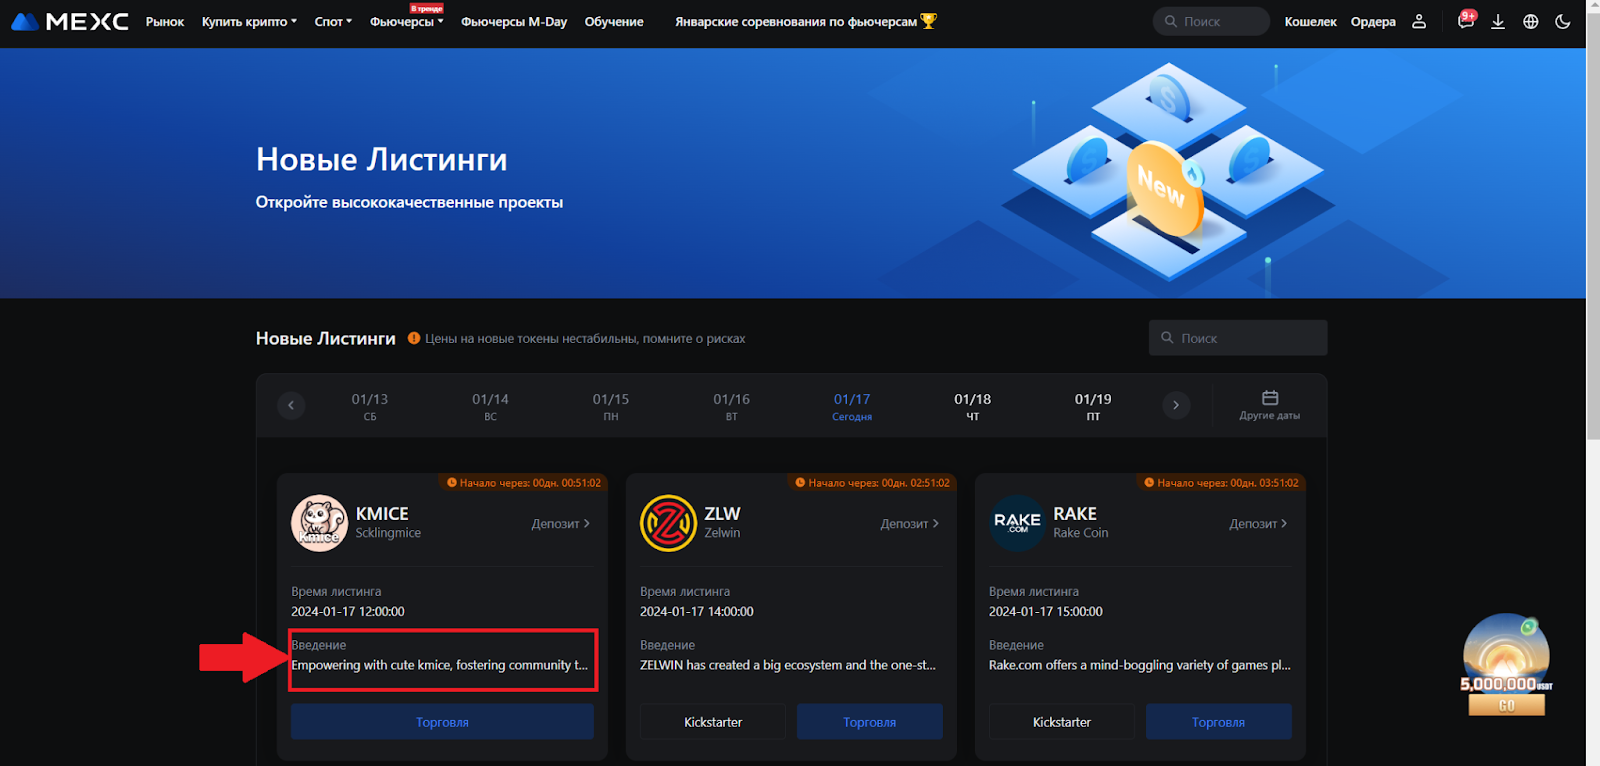This screenshot has height=766, width=1600.
Task: Click the ZELWIN introduction text
Action: coord(788,665)
